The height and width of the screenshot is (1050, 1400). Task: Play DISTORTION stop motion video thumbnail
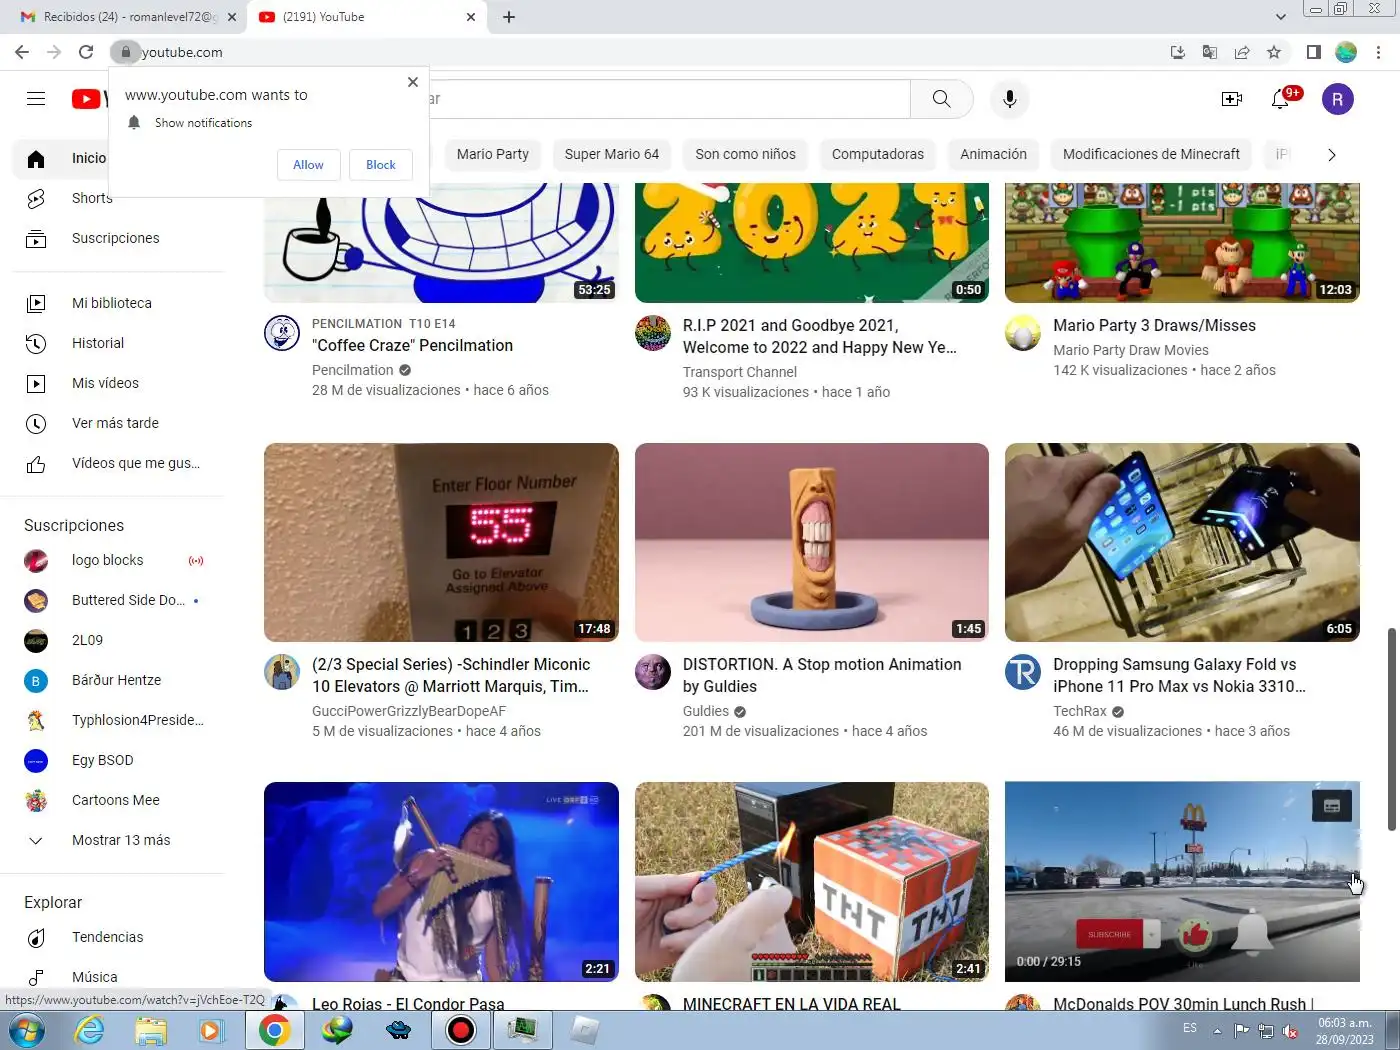[x=812, y=542]
